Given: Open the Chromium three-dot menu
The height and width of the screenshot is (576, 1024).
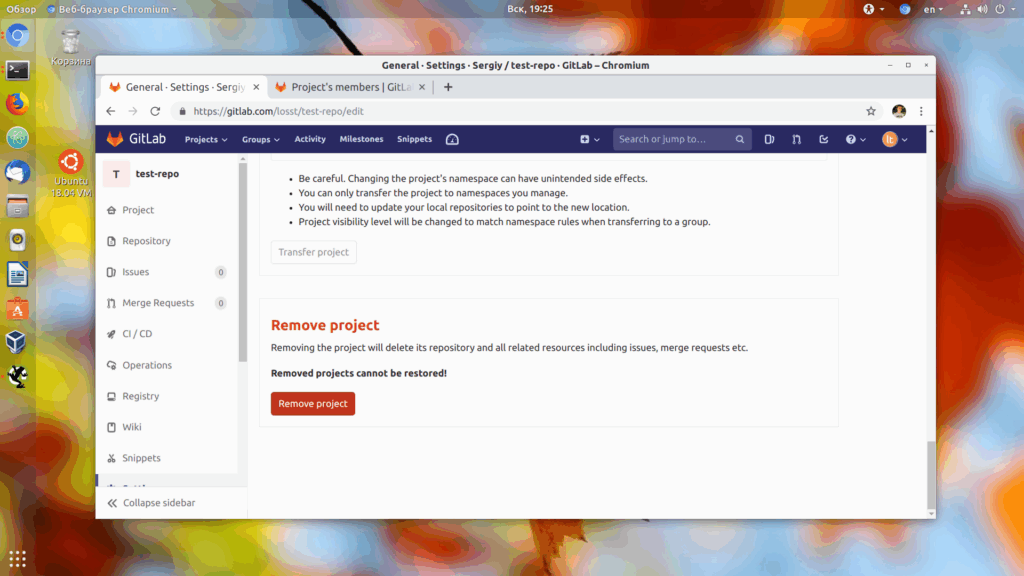Looking at the screenshot, I should click(921, 111).
